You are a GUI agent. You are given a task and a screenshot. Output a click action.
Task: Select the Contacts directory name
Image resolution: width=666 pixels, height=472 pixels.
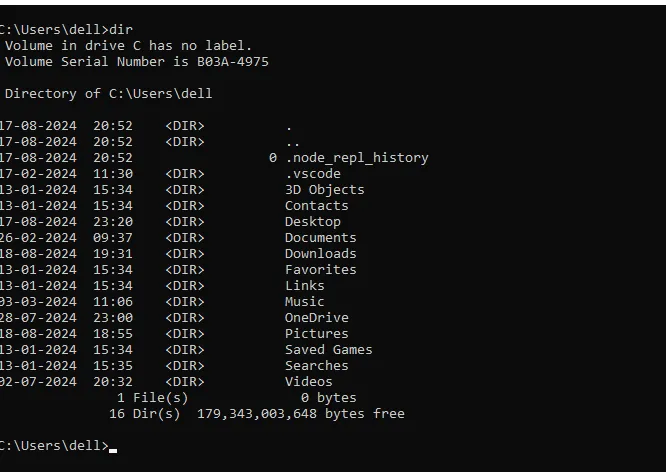coord(316,206)
